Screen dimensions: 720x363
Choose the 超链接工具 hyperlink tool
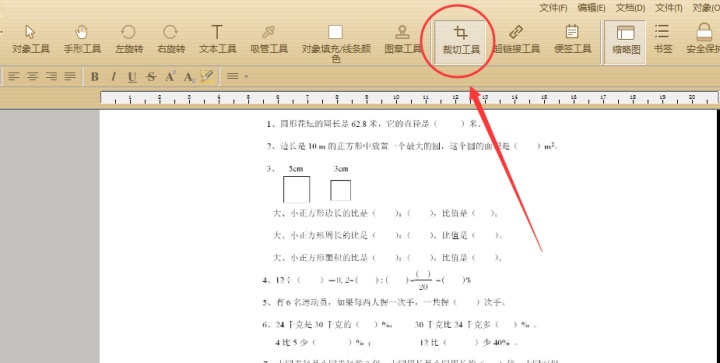(x=517, y=39)
